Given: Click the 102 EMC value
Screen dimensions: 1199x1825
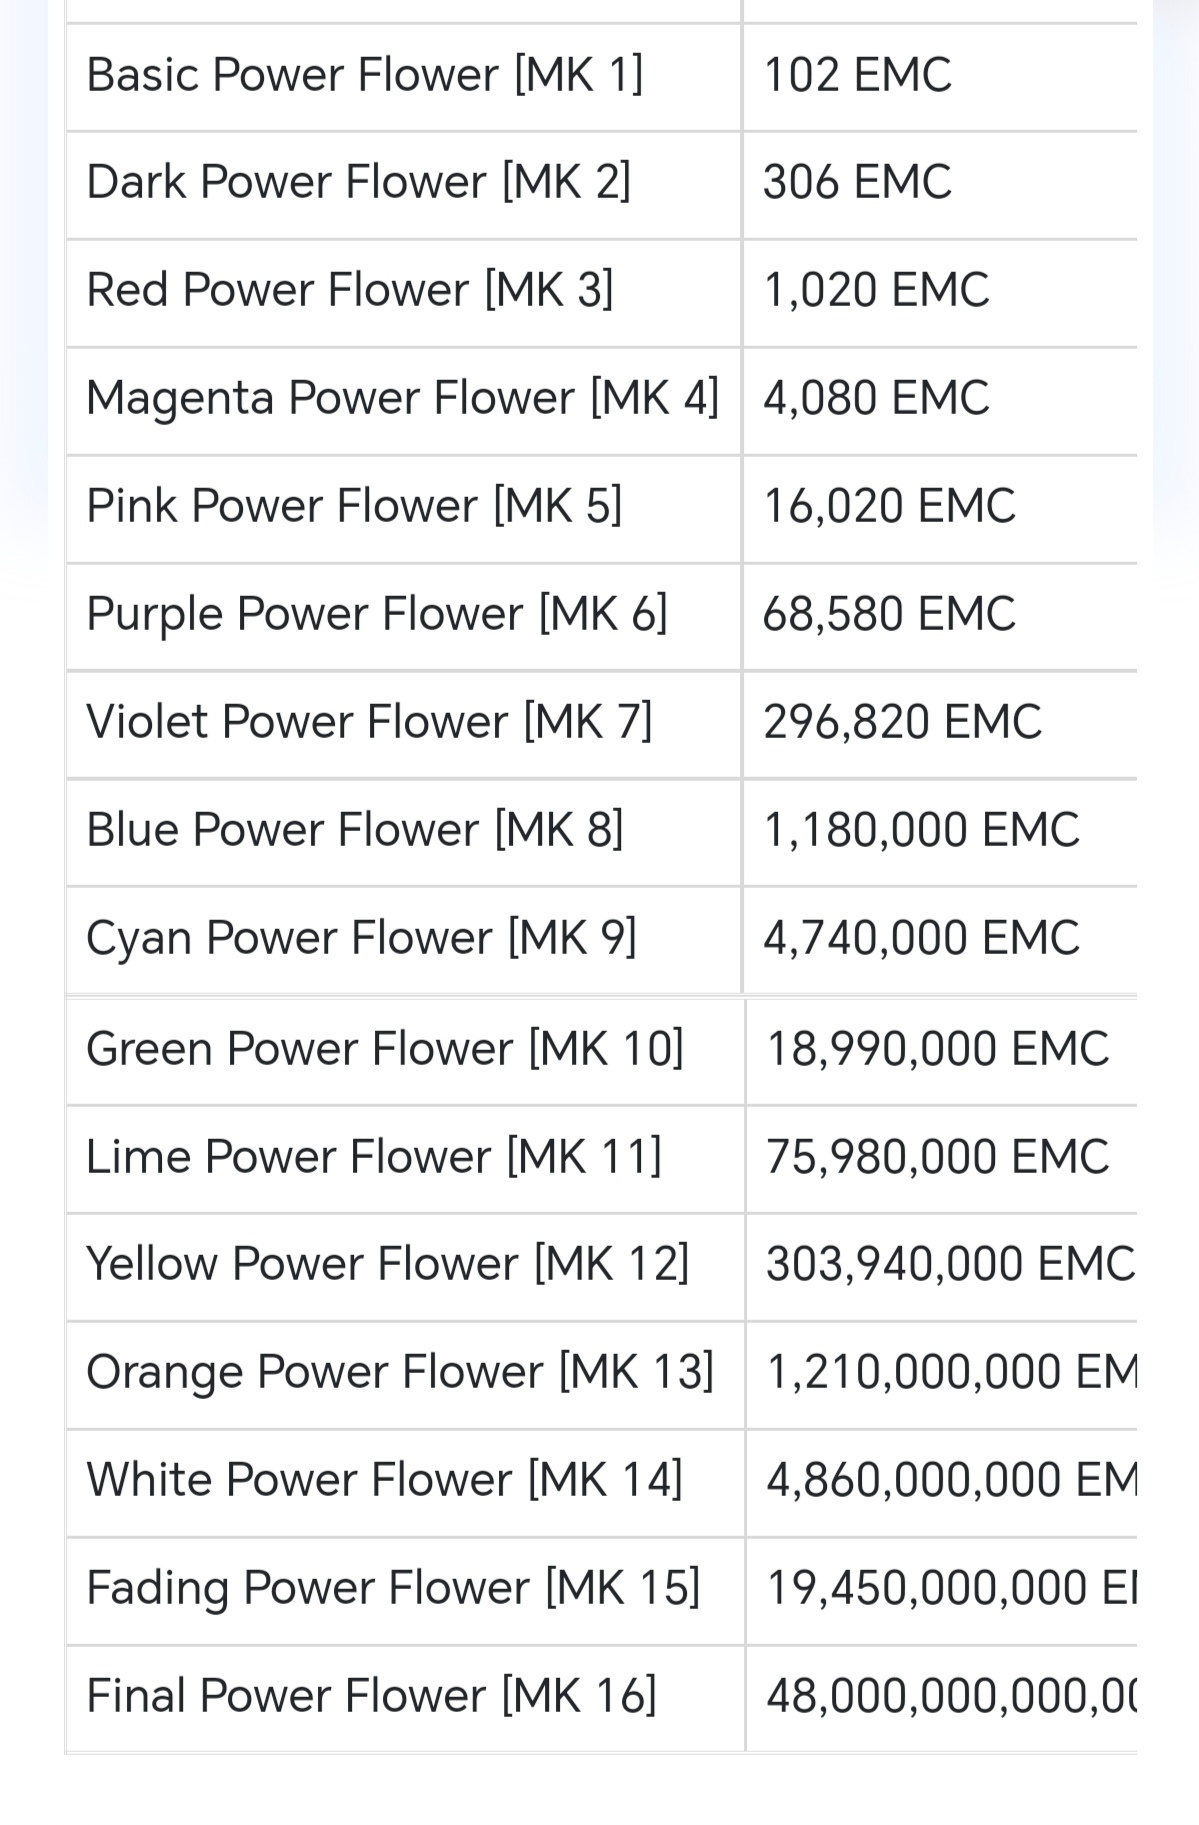Looking at the screenshot, I should tap(857, 75).
